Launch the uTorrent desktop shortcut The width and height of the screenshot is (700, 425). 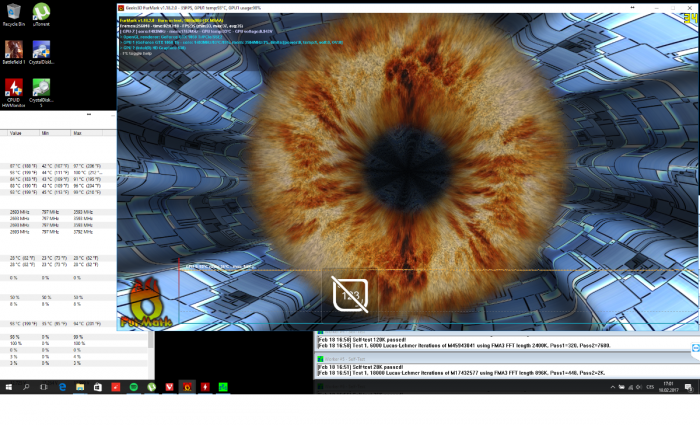coord(41,15)
